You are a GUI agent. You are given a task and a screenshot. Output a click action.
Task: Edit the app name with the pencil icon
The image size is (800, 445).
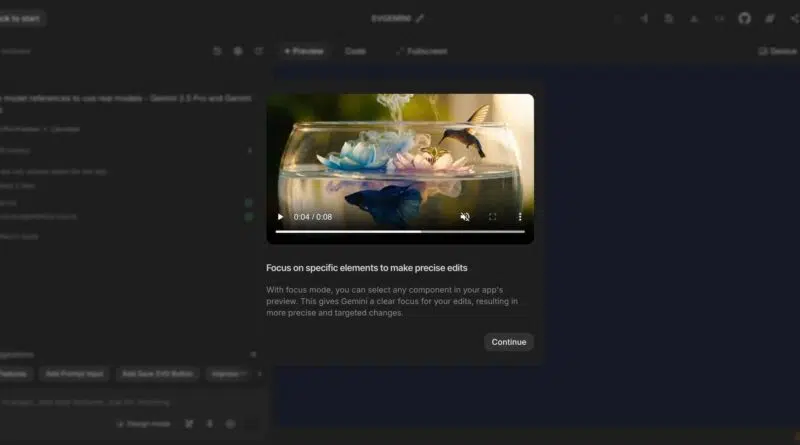pos(420,18)
